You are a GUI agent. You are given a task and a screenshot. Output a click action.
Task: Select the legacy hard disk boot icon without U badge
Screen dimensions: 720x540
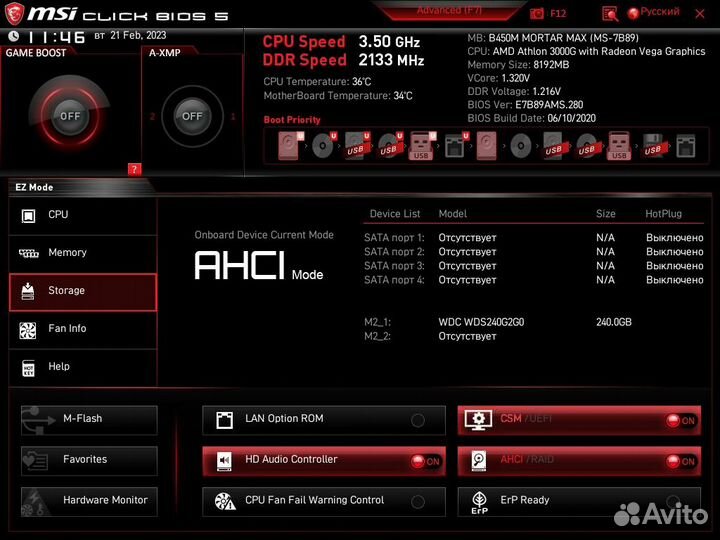[486, 146]
